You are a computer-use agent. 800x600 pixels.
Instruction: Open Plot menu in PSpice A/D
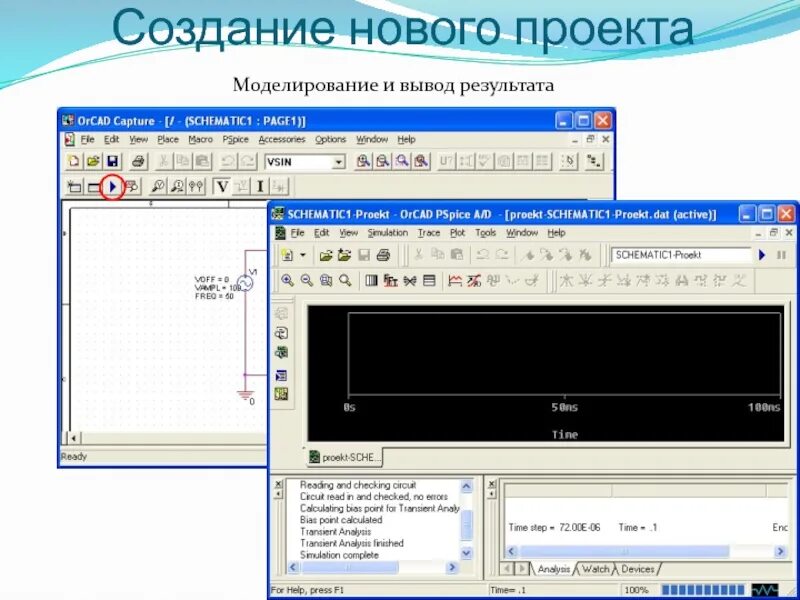(458, 232)
